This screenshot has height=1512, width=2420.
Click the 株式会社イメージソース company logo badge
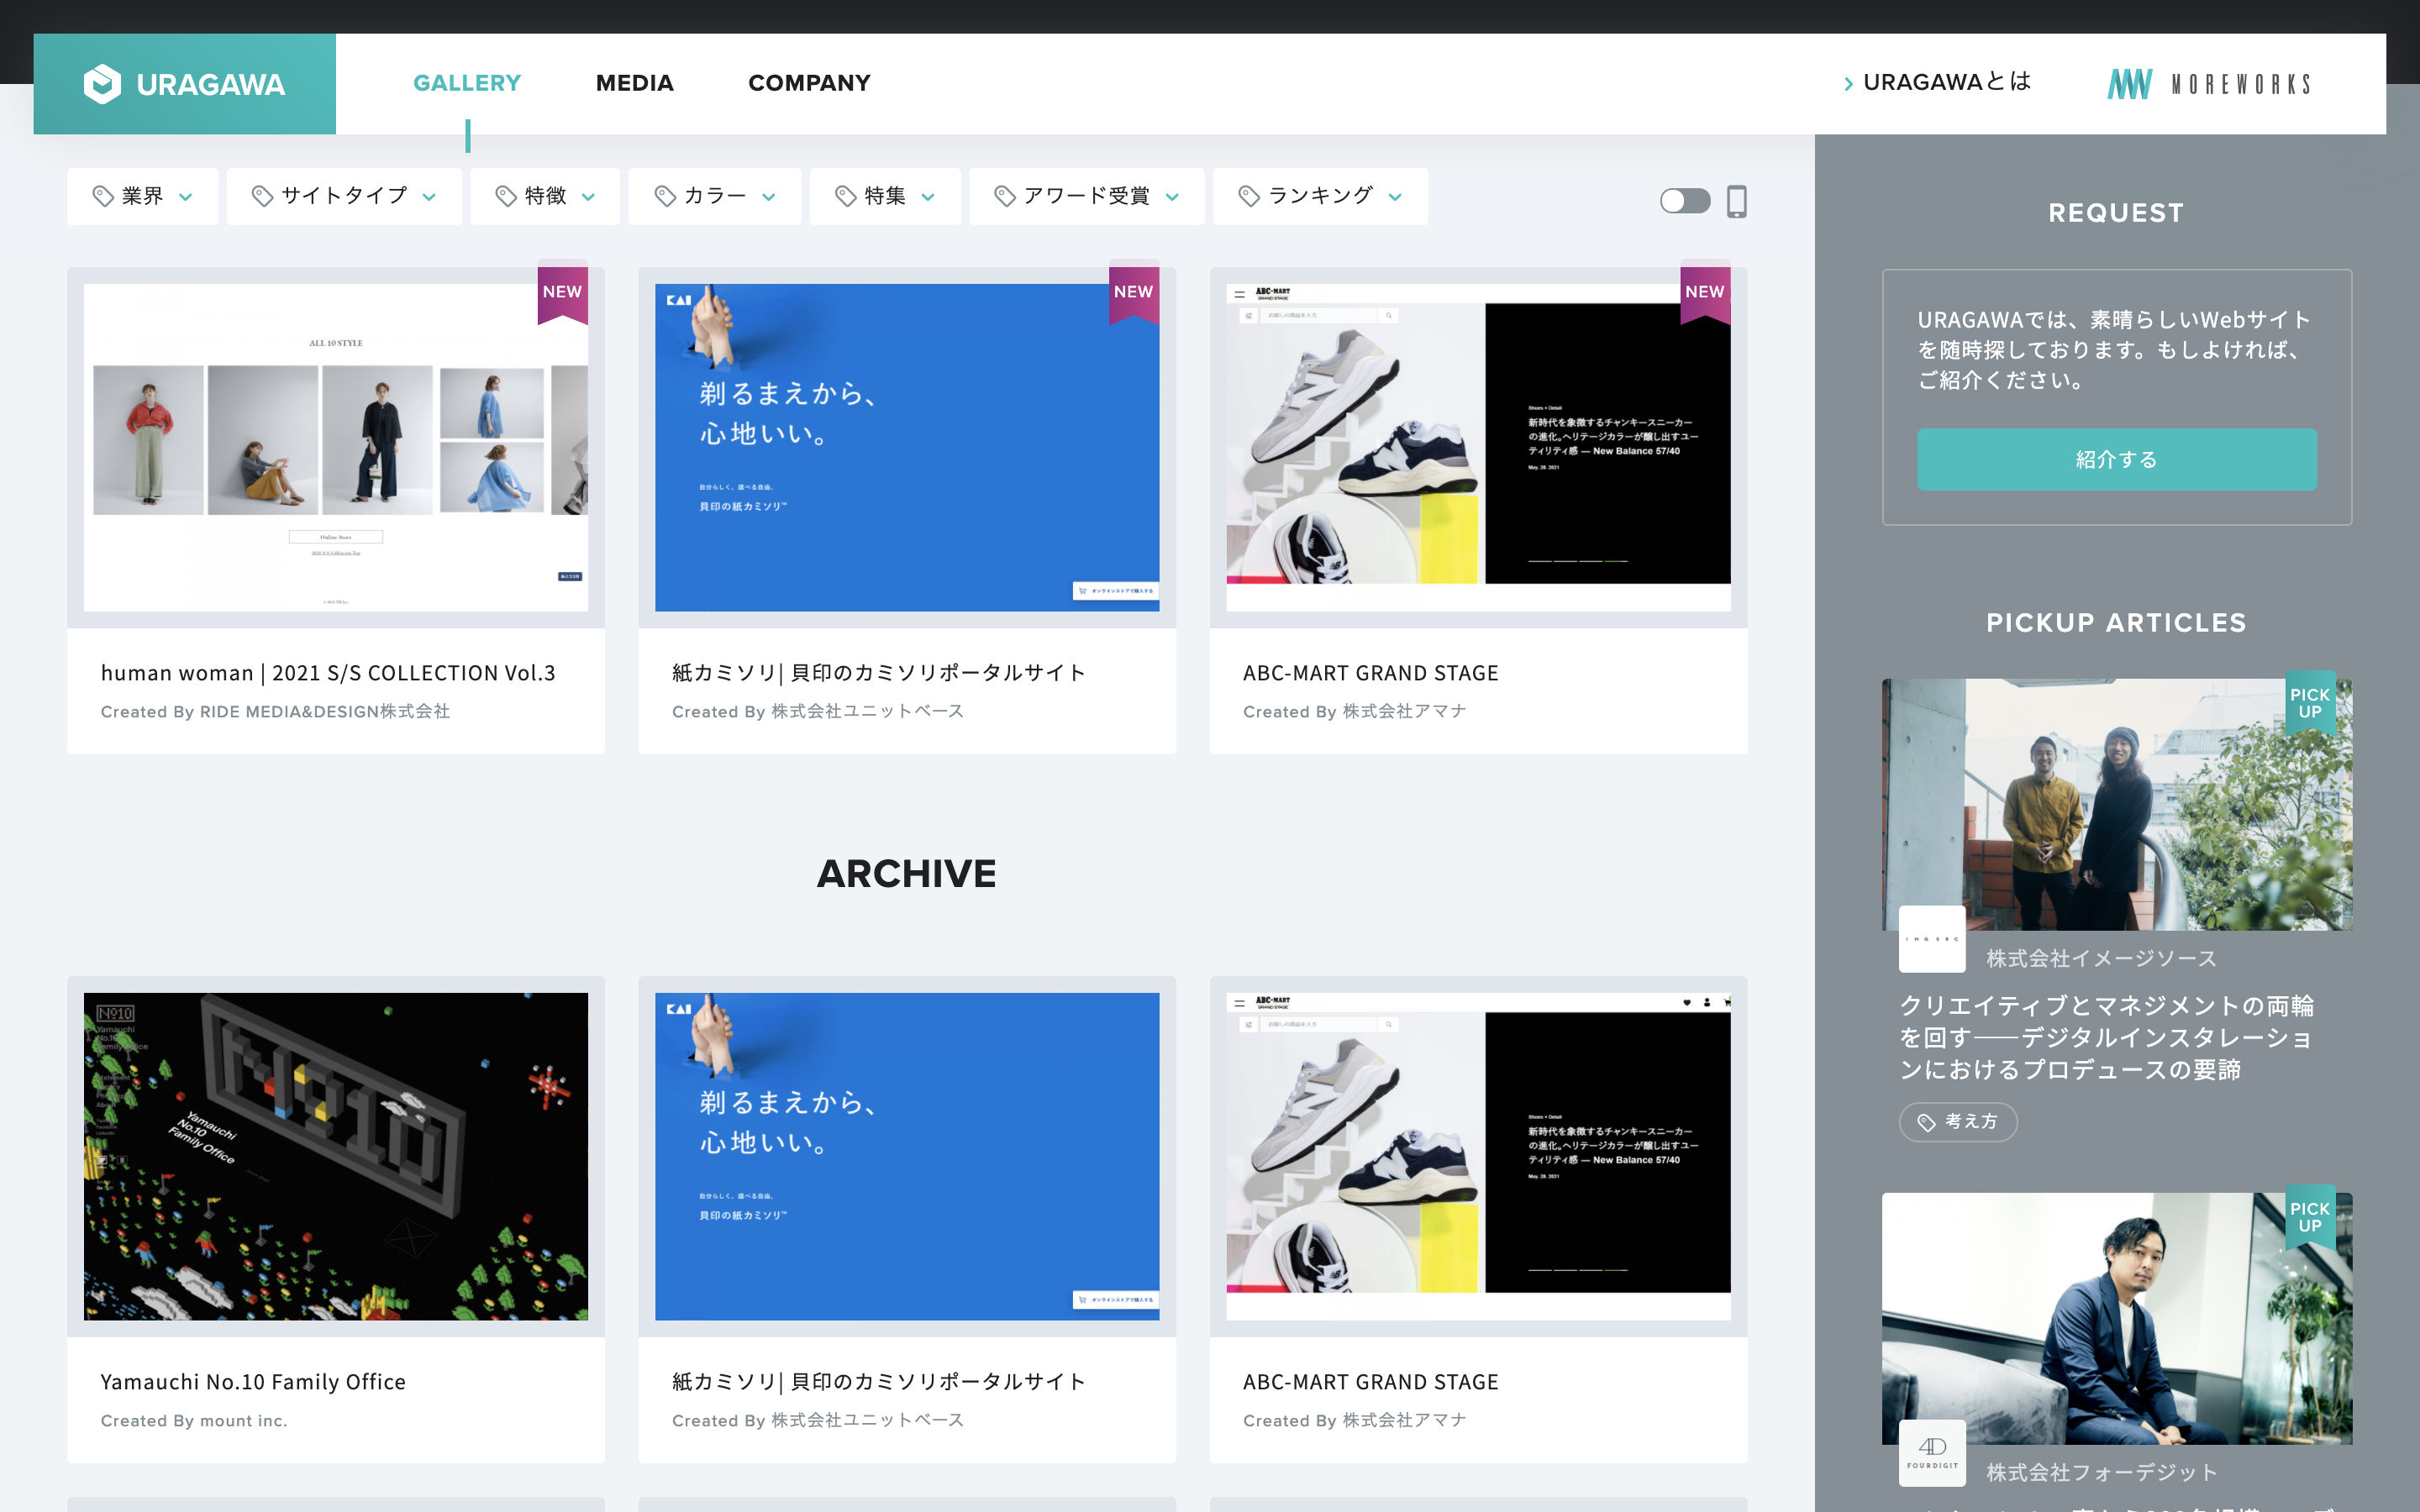[1932, 939]
